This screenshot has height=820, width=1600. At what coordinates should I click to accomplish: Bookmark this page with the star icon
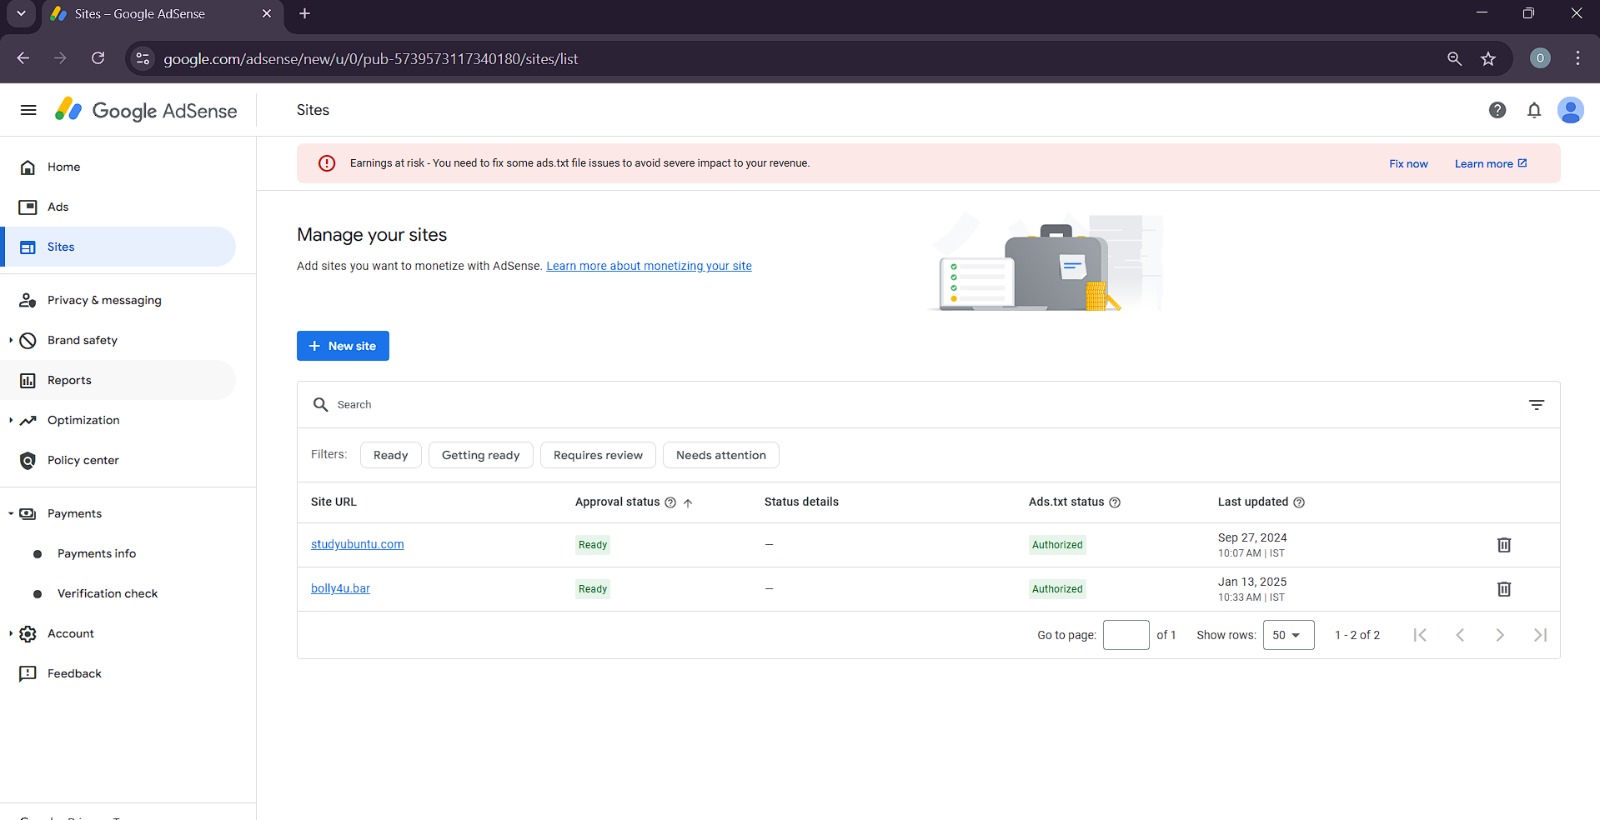click(1488, 59)
